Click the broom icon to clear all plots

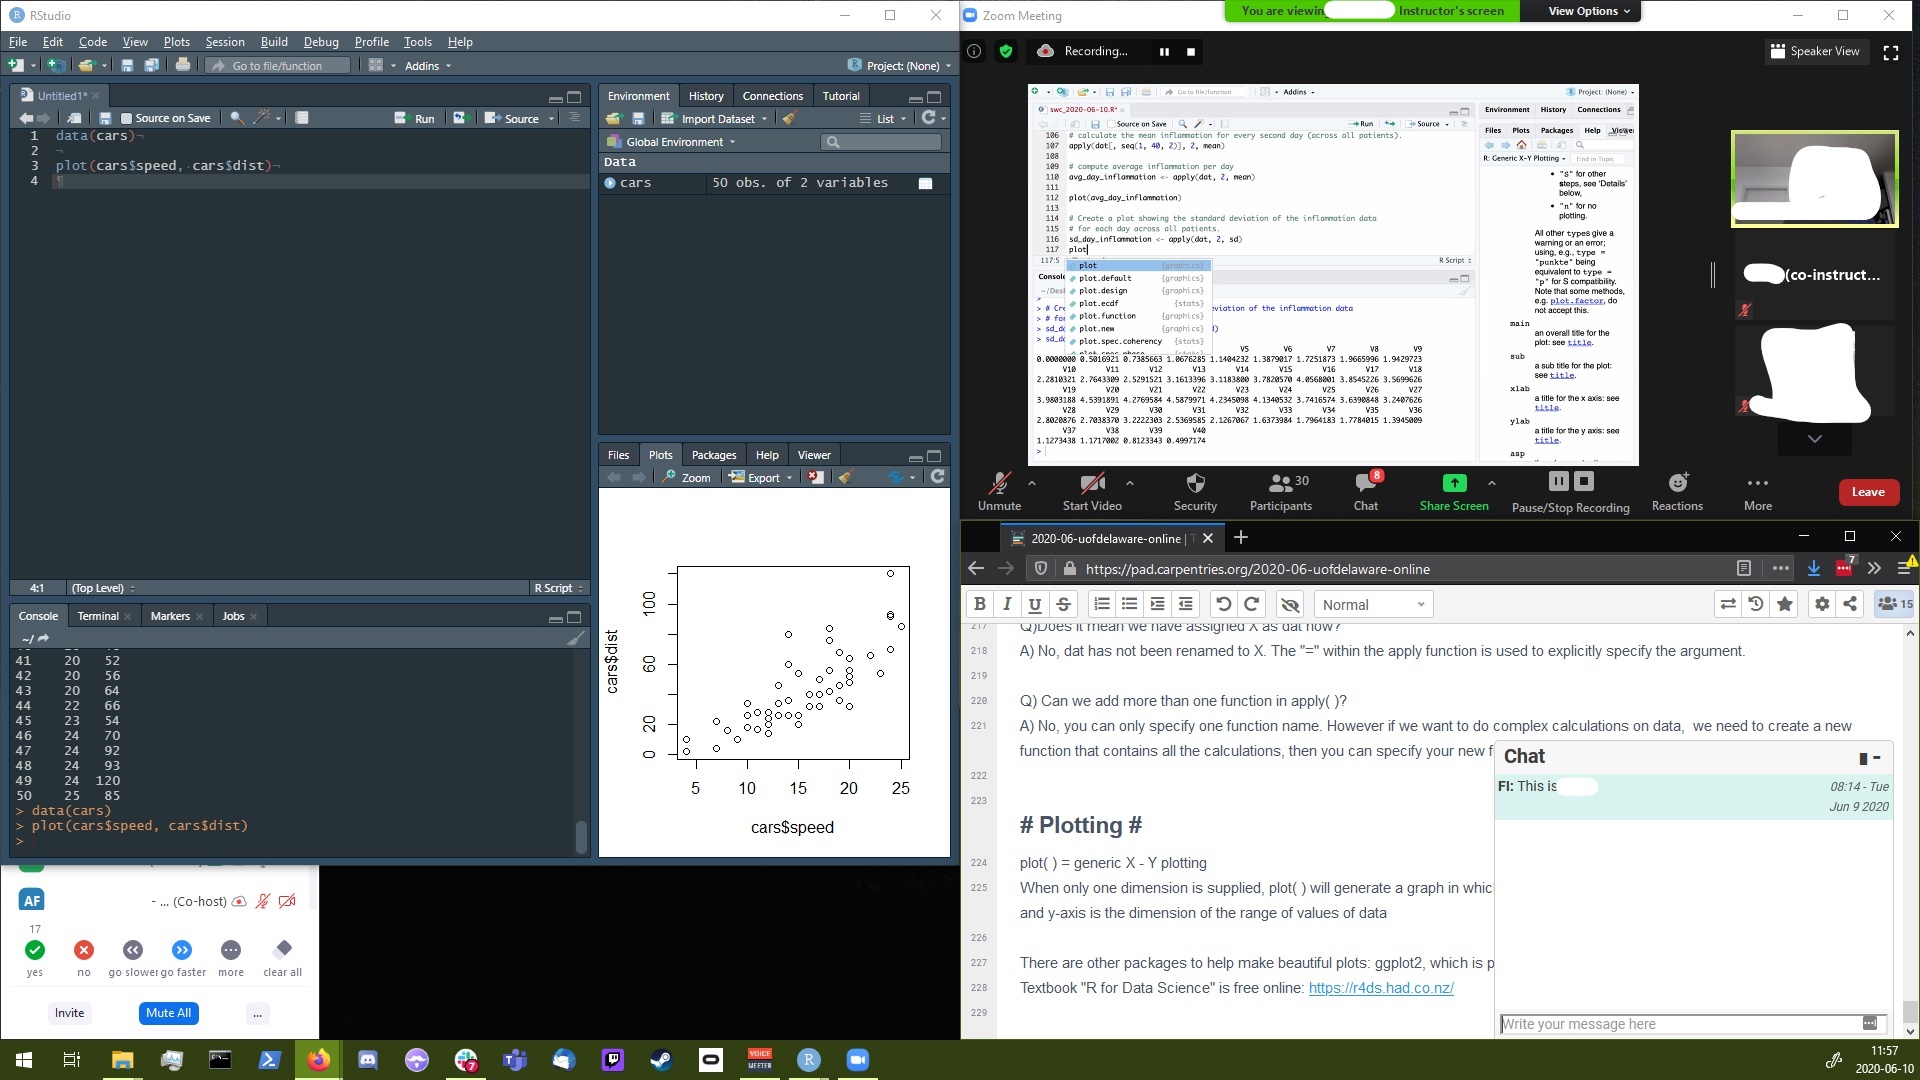tap(845, 477)
